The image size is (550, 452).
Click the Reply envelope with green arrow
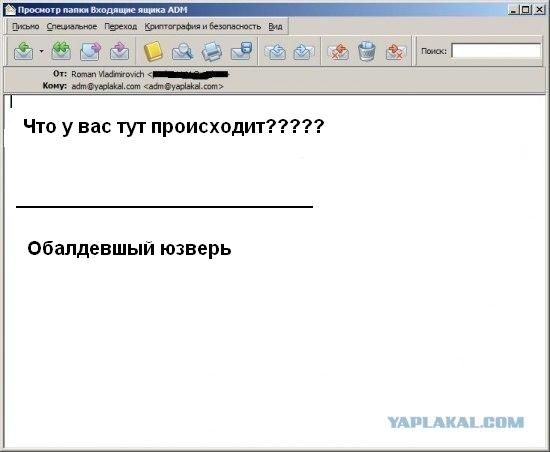[x=24, y=51]
